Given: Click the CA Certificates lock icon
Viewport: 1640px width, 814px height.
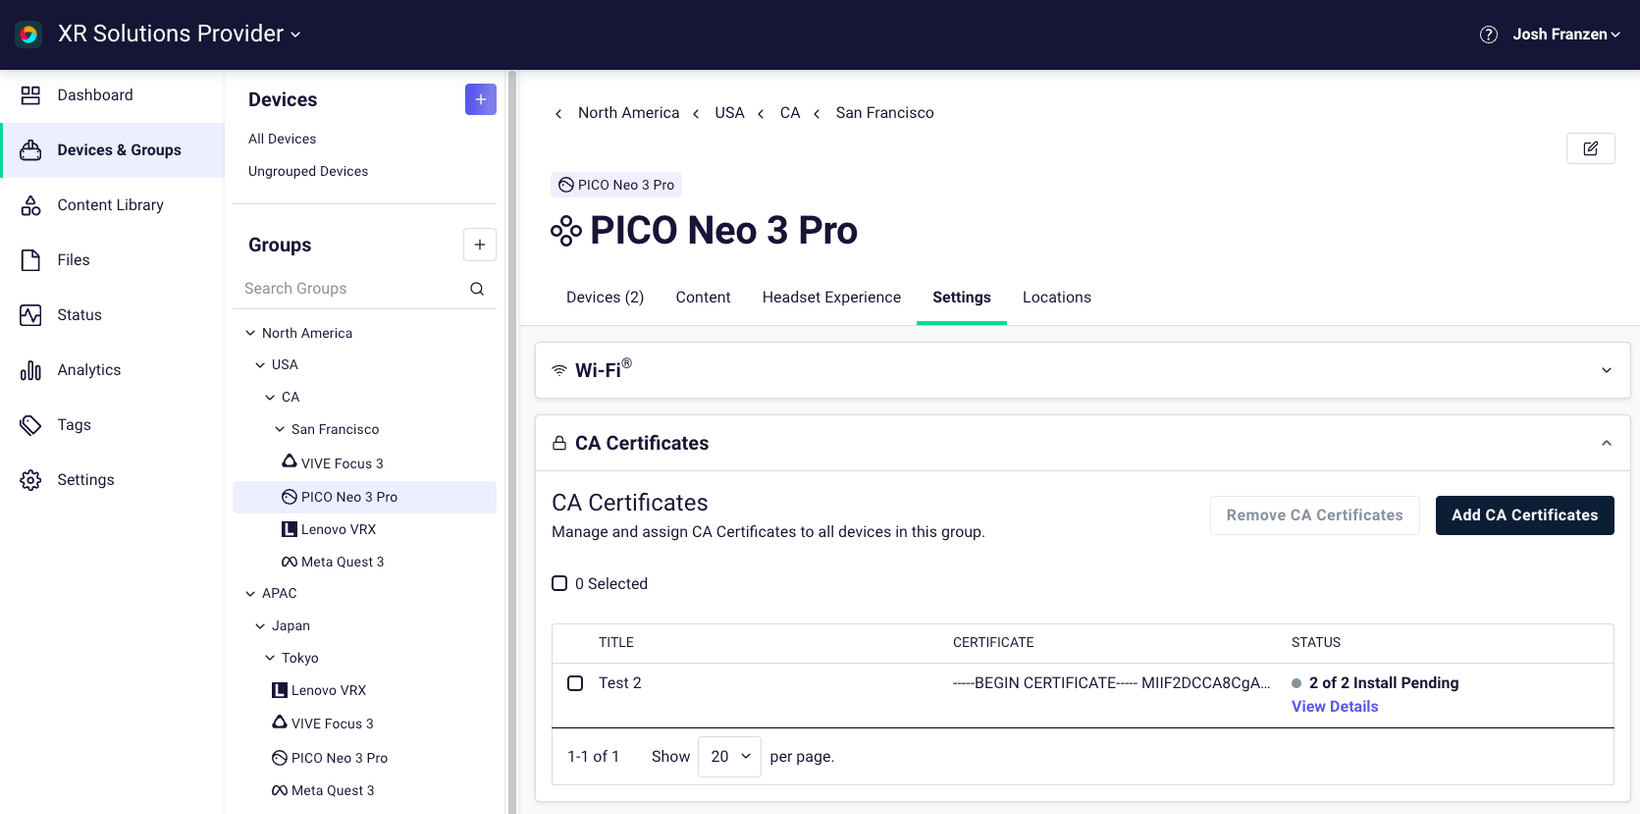Looking at the screenshot, I should [559, 443].
